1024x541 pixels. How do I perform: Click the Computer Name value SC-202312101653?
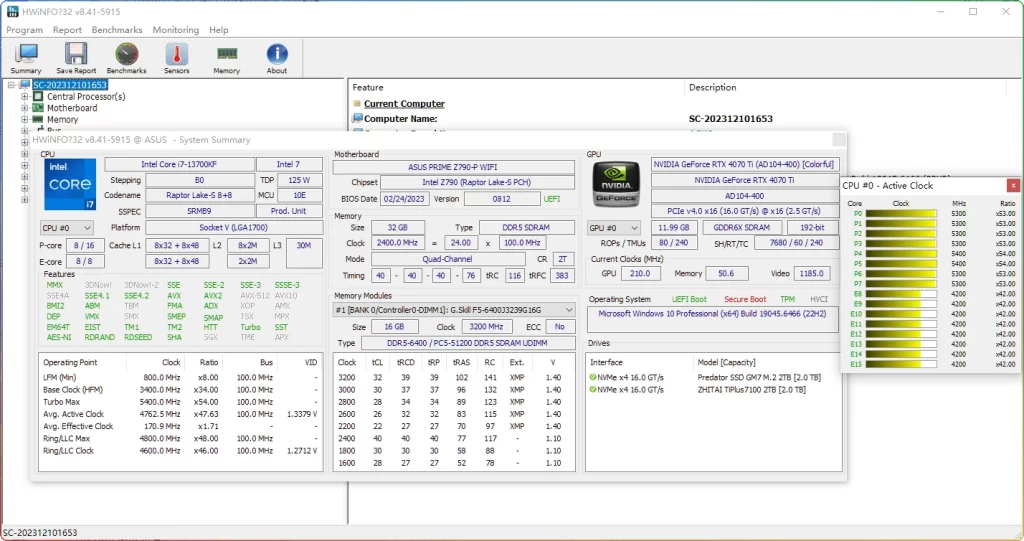point(731,118)
